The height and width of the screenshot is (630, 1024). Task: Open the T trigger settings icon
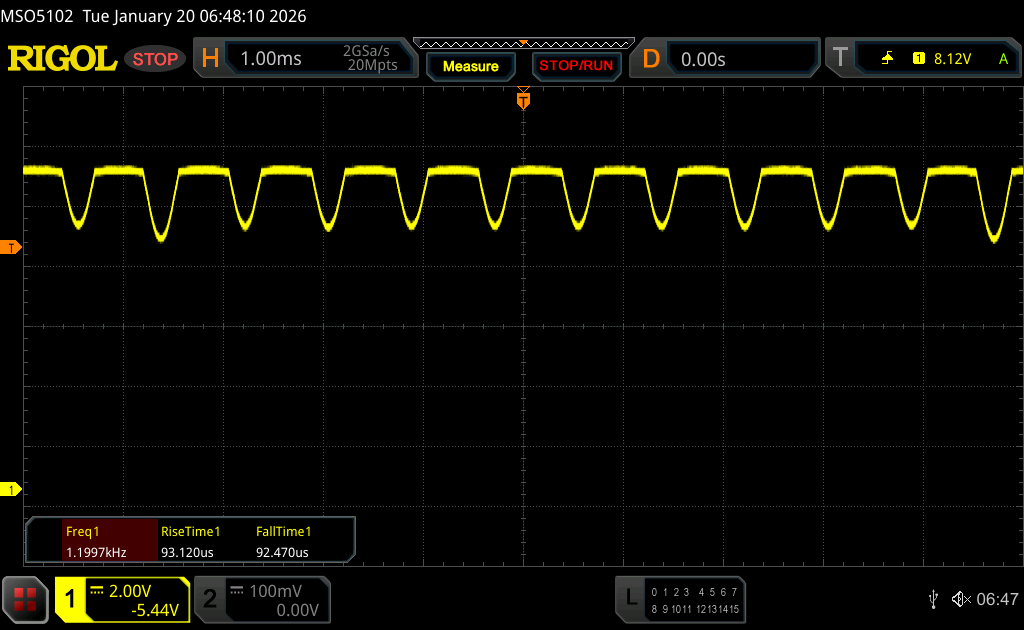click(840, 59)
